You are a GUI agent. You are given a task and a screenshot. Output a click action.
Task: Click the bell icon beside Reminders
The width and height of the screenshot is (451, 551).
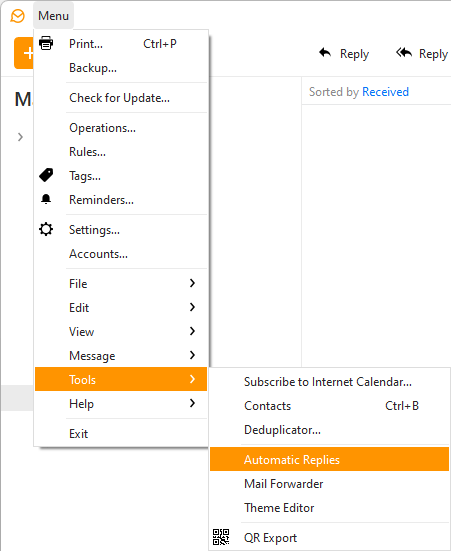coord(46,199)
